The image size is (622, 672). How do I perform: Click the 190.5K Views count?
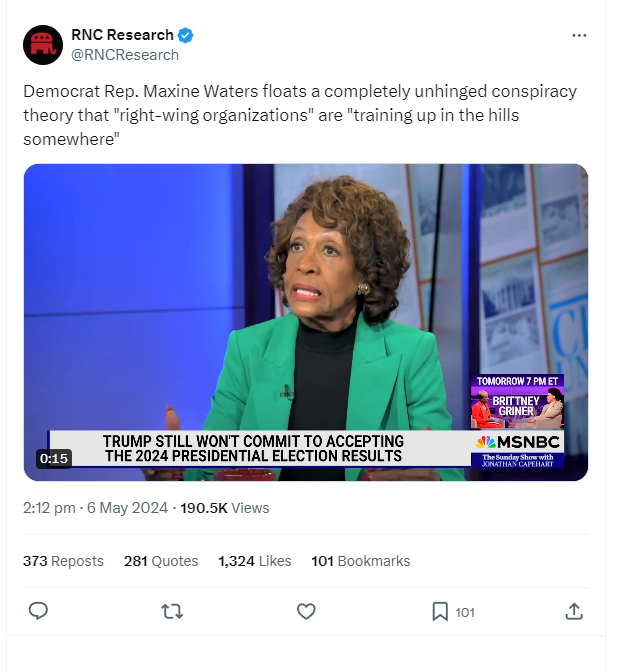point(225,508)
